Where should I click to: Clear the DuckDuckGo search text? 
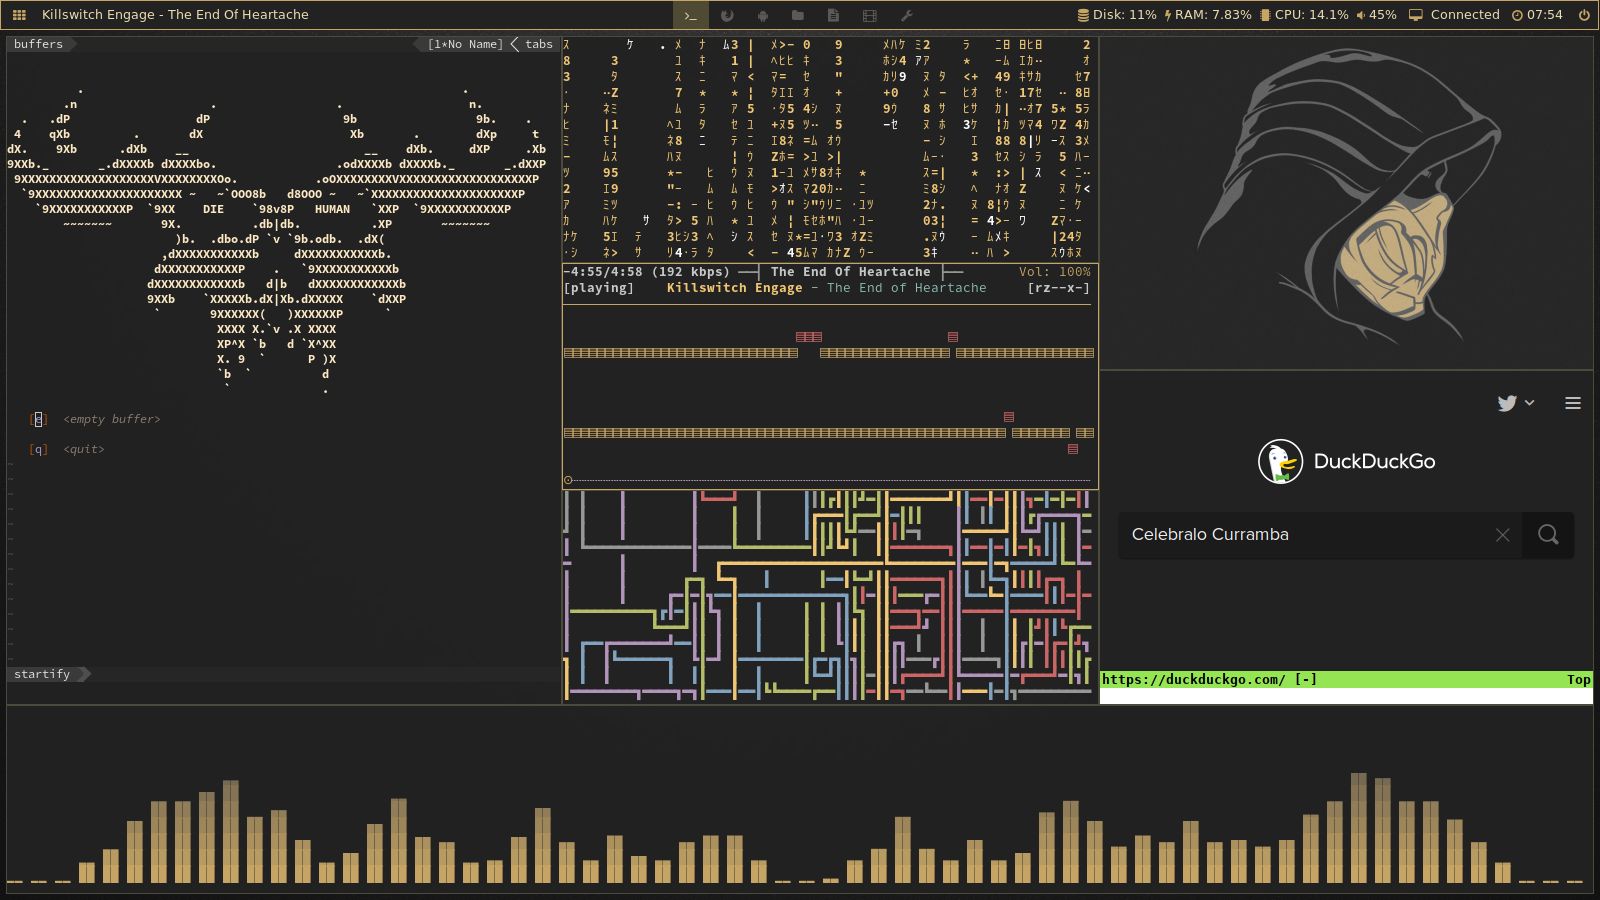tap(1502, 535)
